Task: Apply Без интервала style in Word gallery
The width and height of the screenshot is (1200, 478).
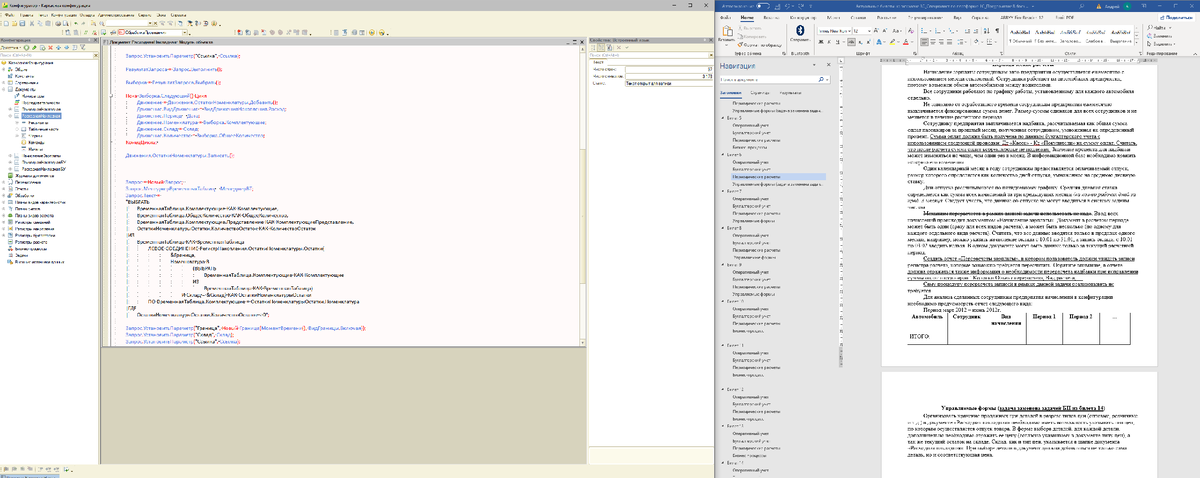Action: (1044, 36)
